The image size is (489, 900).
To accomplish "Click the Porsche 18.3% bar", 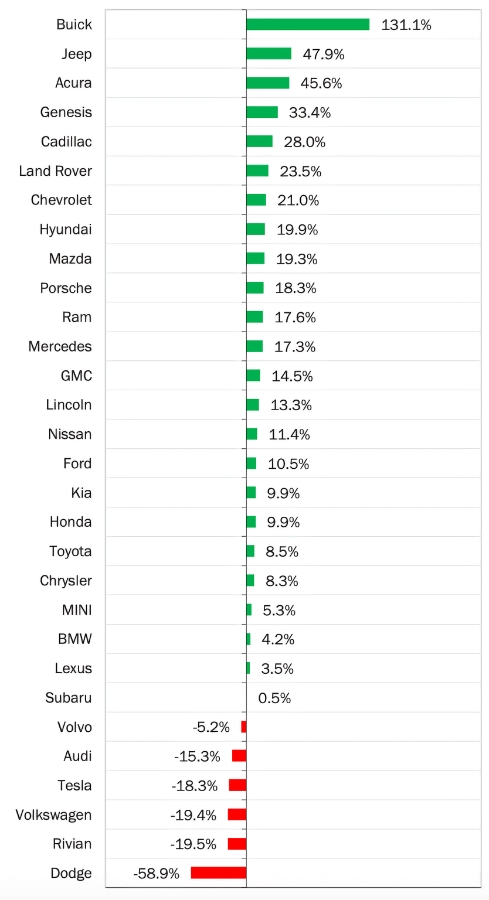I will (x=255, y=288).
